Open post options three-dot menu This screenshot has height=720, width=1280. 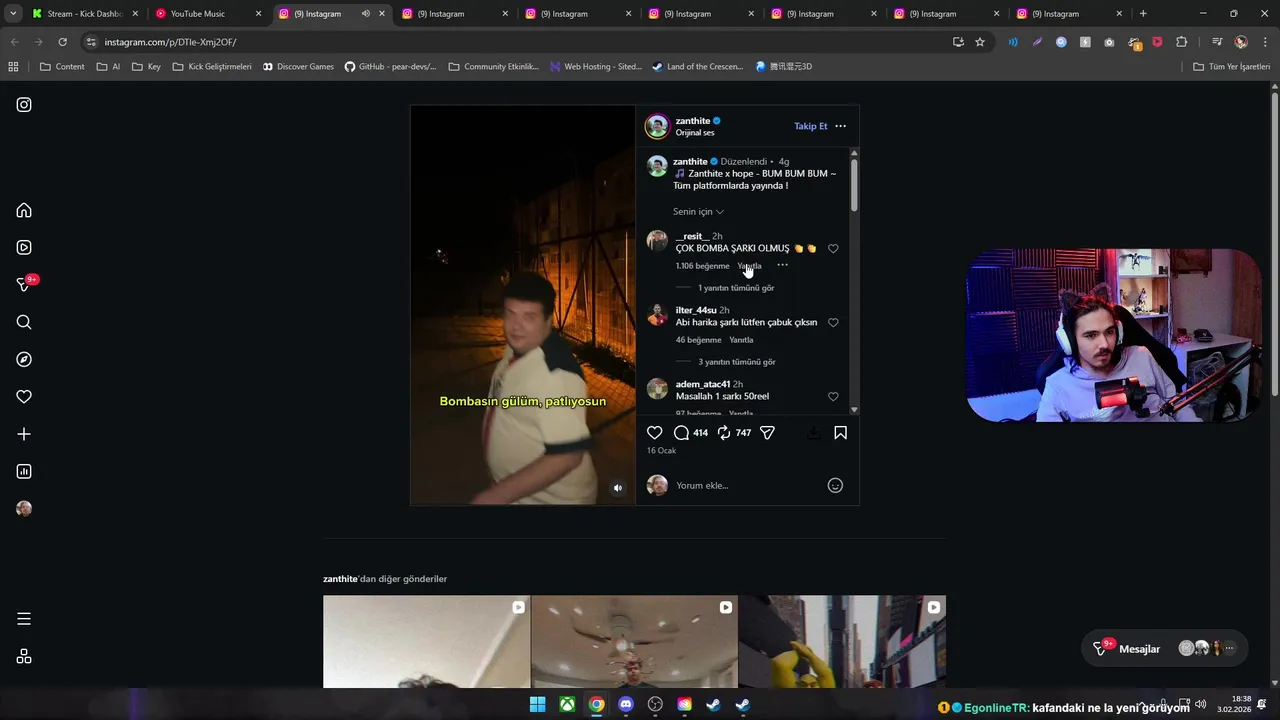[840, 126]
